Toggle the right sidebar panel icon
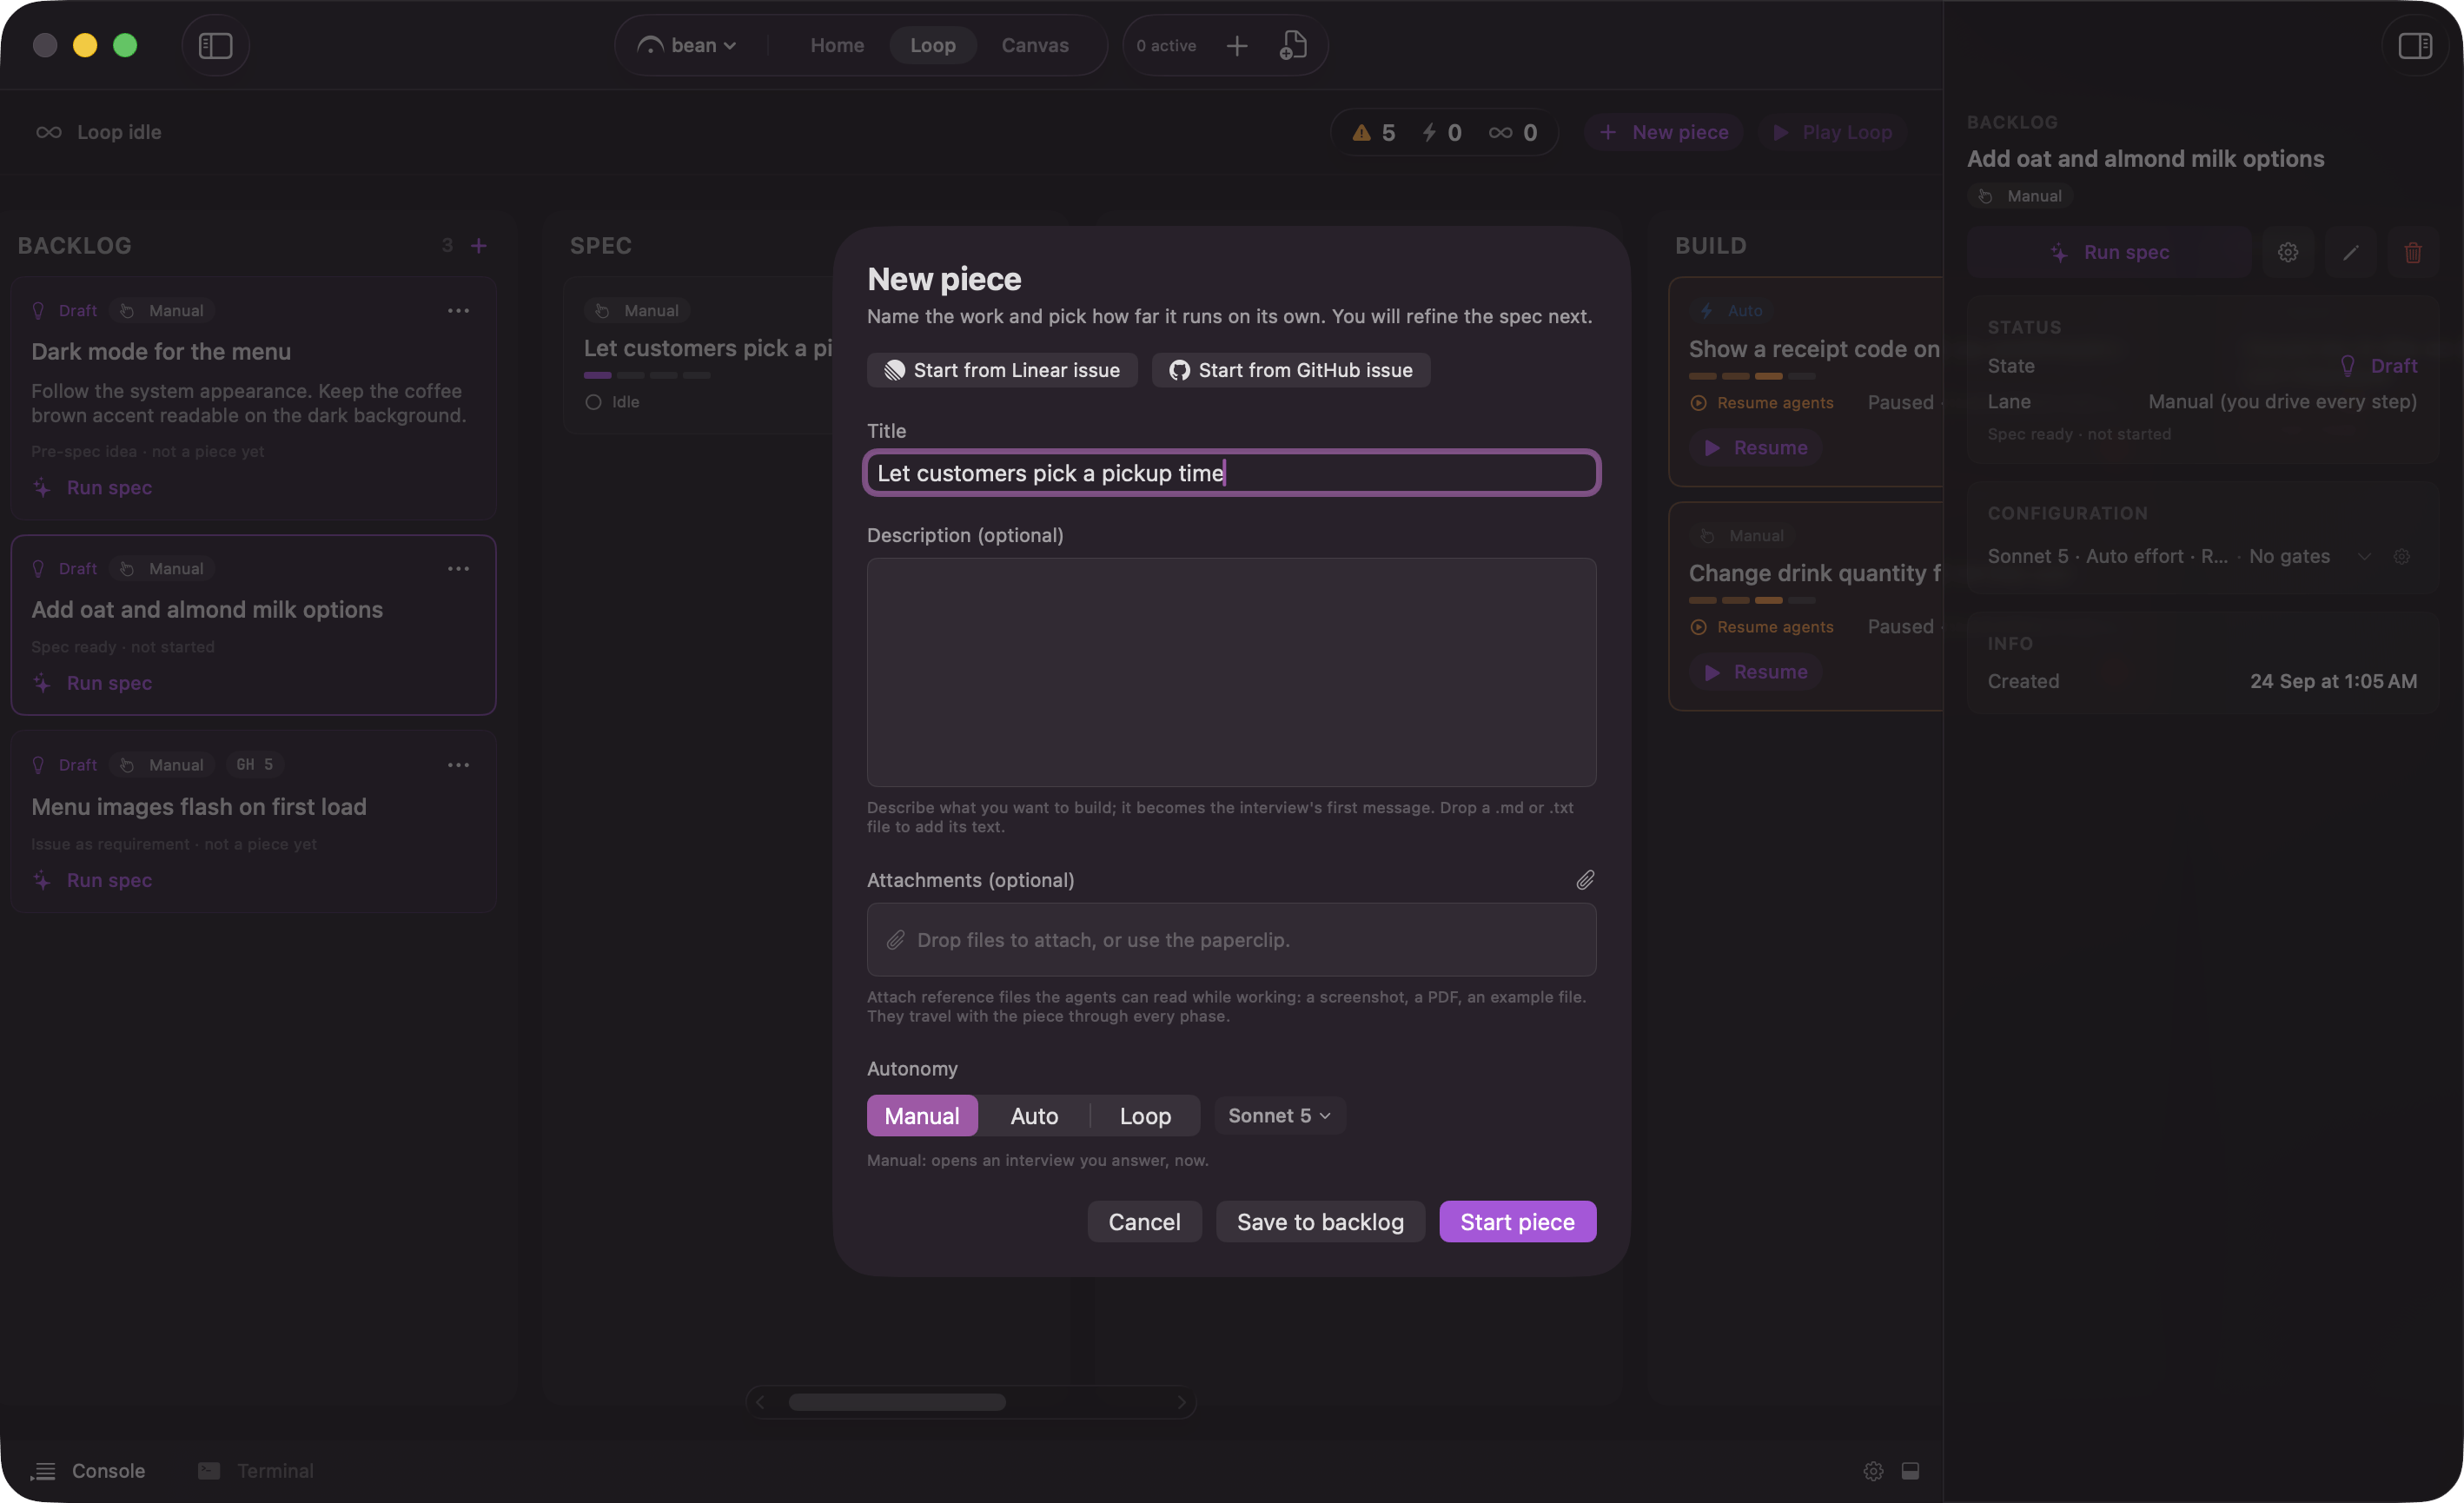 pos(2415,46)
